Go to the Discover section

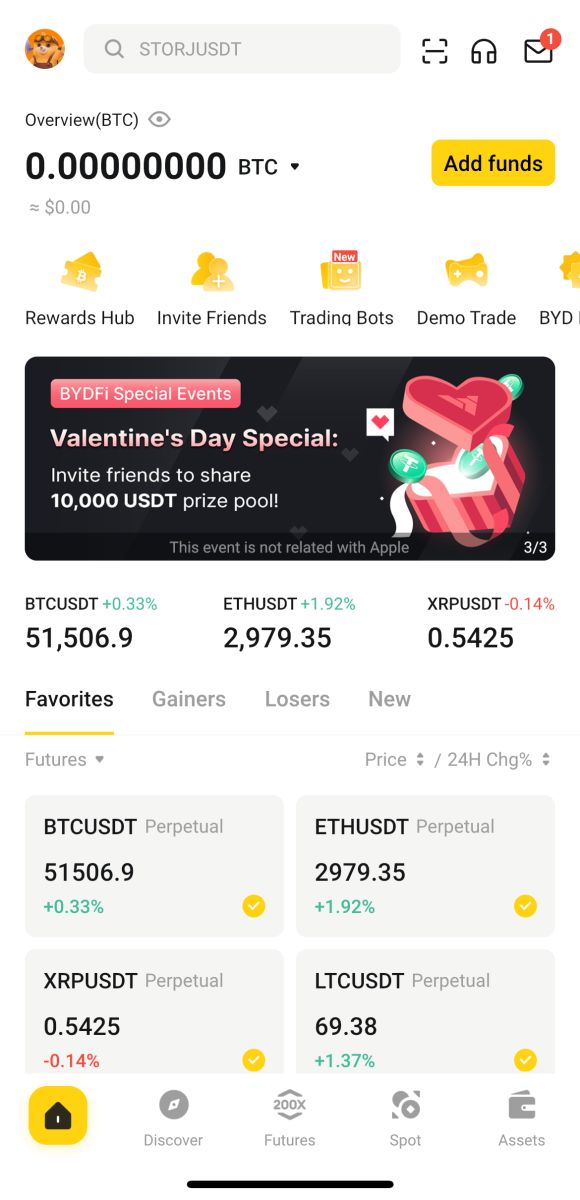[173, 1117]
